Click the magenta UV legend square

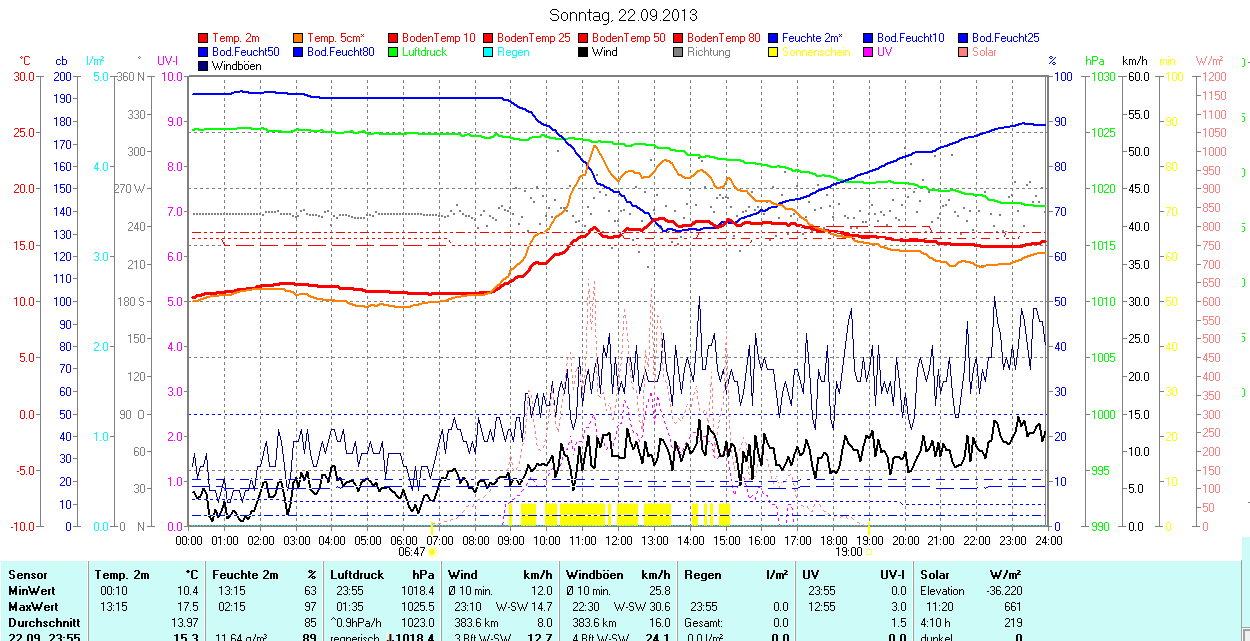click(869, 52)
